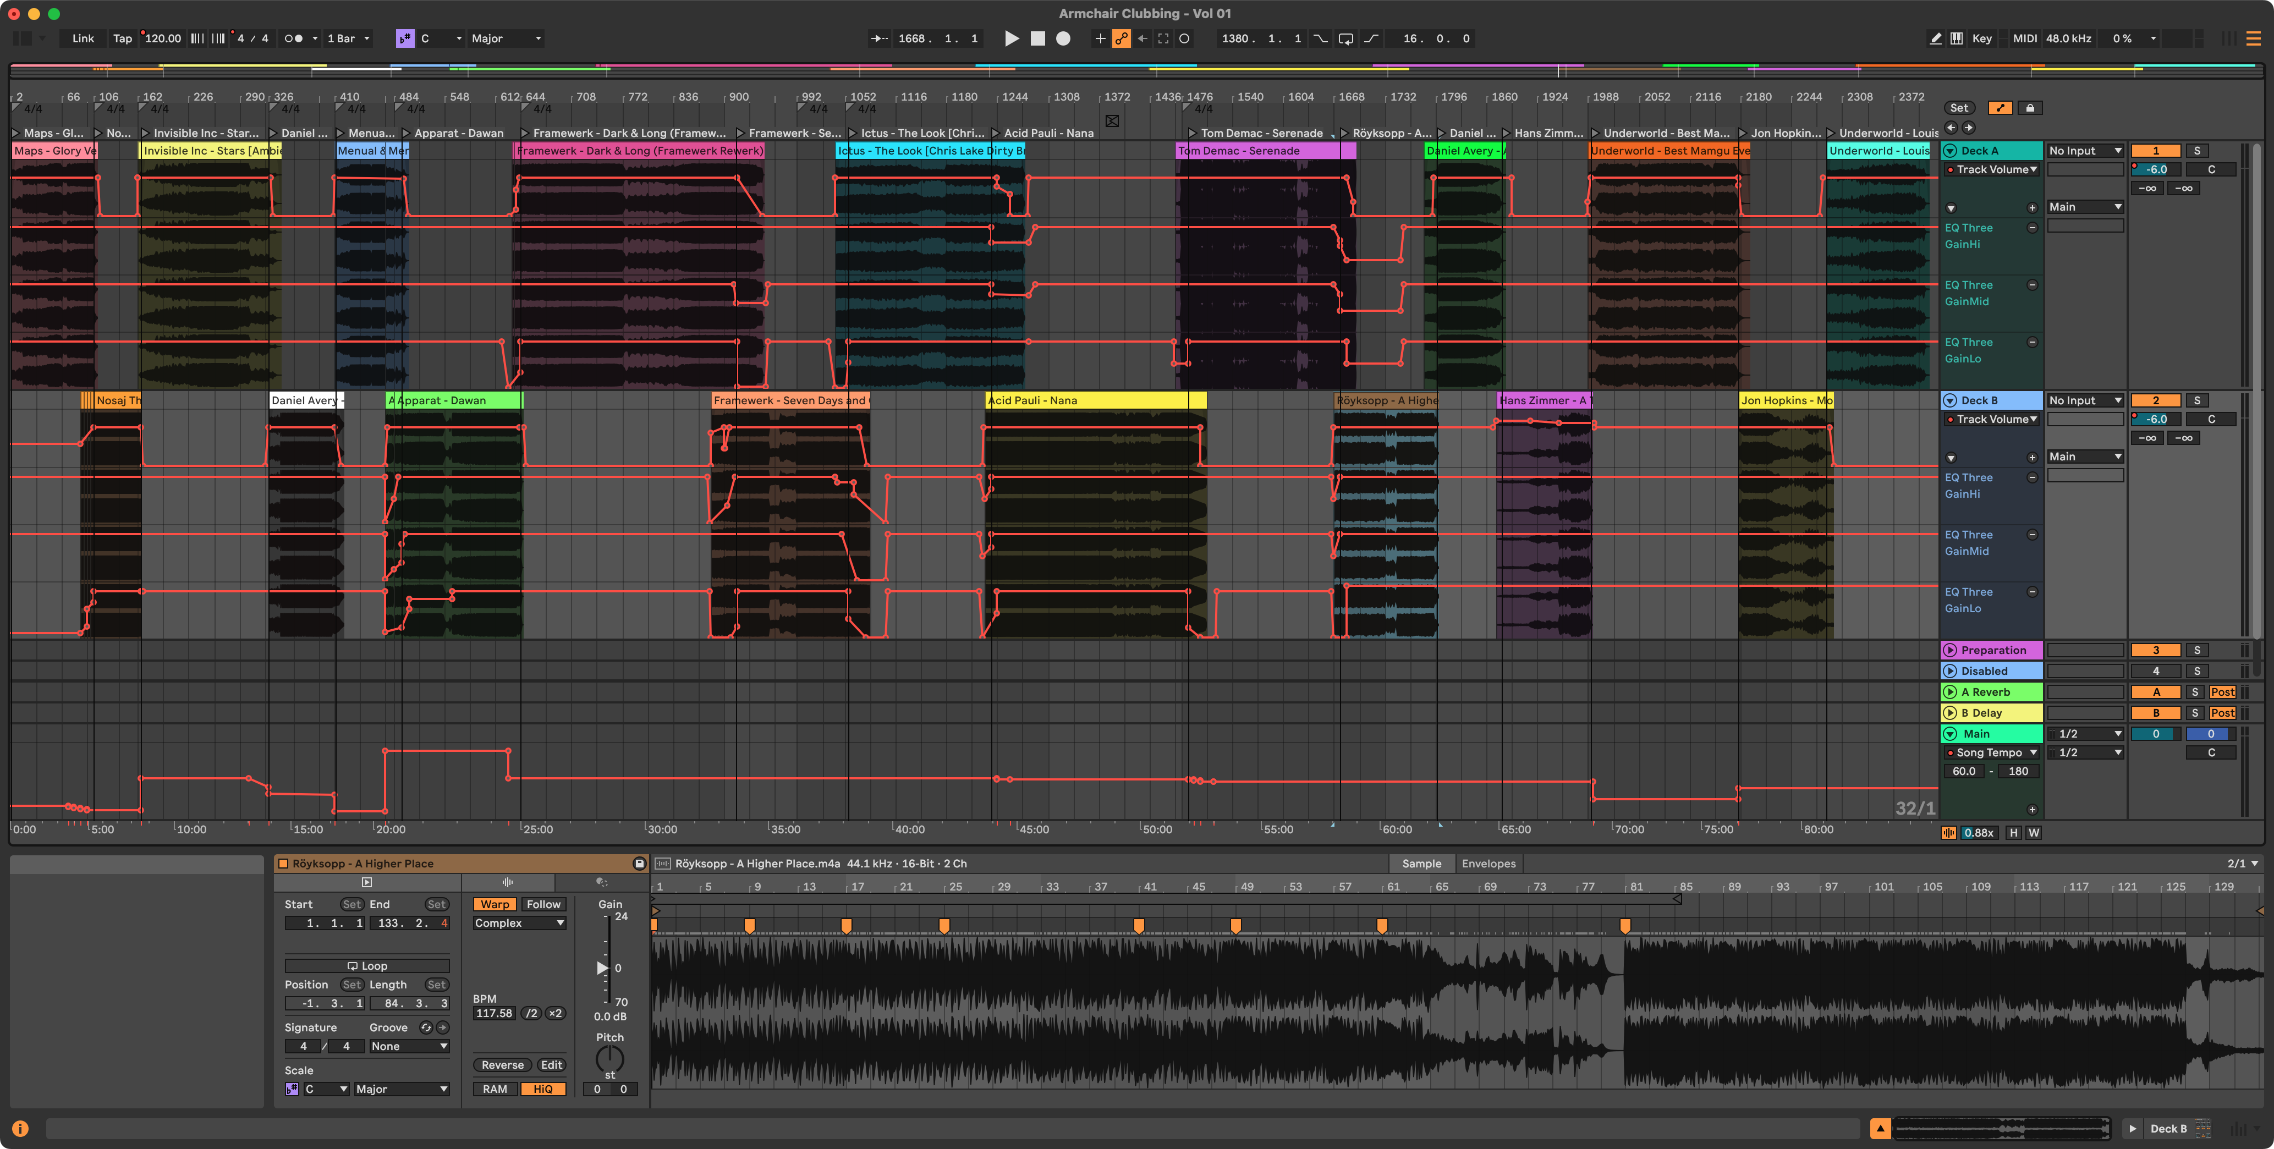Viewport: 2274px width, 1149px height.
Task: Toggle the Loop switch in transport
Action: coord(1346,38)
